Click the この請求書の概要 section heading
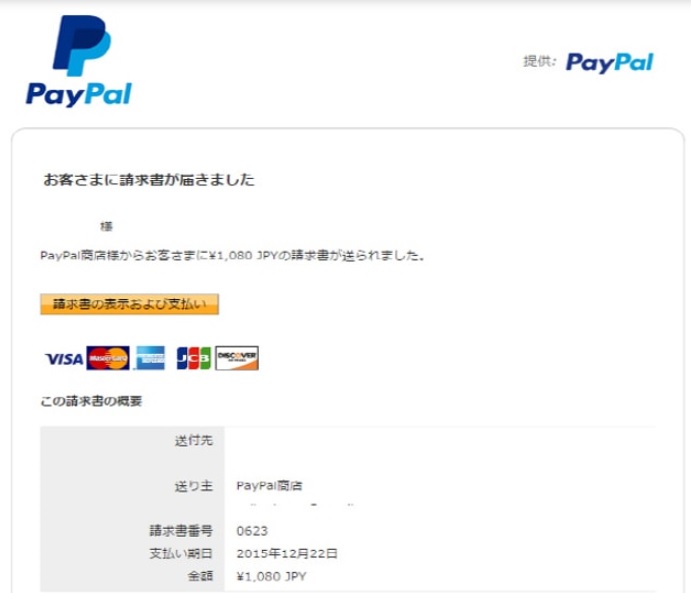The width and height of the screenshot is (691, 593). point(91,401)
